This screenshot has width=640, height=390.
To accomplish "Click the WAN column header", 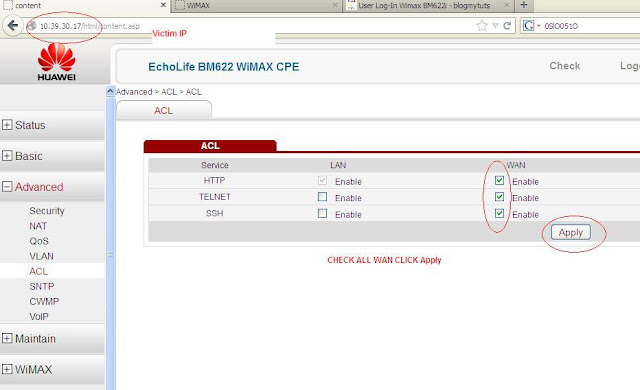I will click(516, 165).
